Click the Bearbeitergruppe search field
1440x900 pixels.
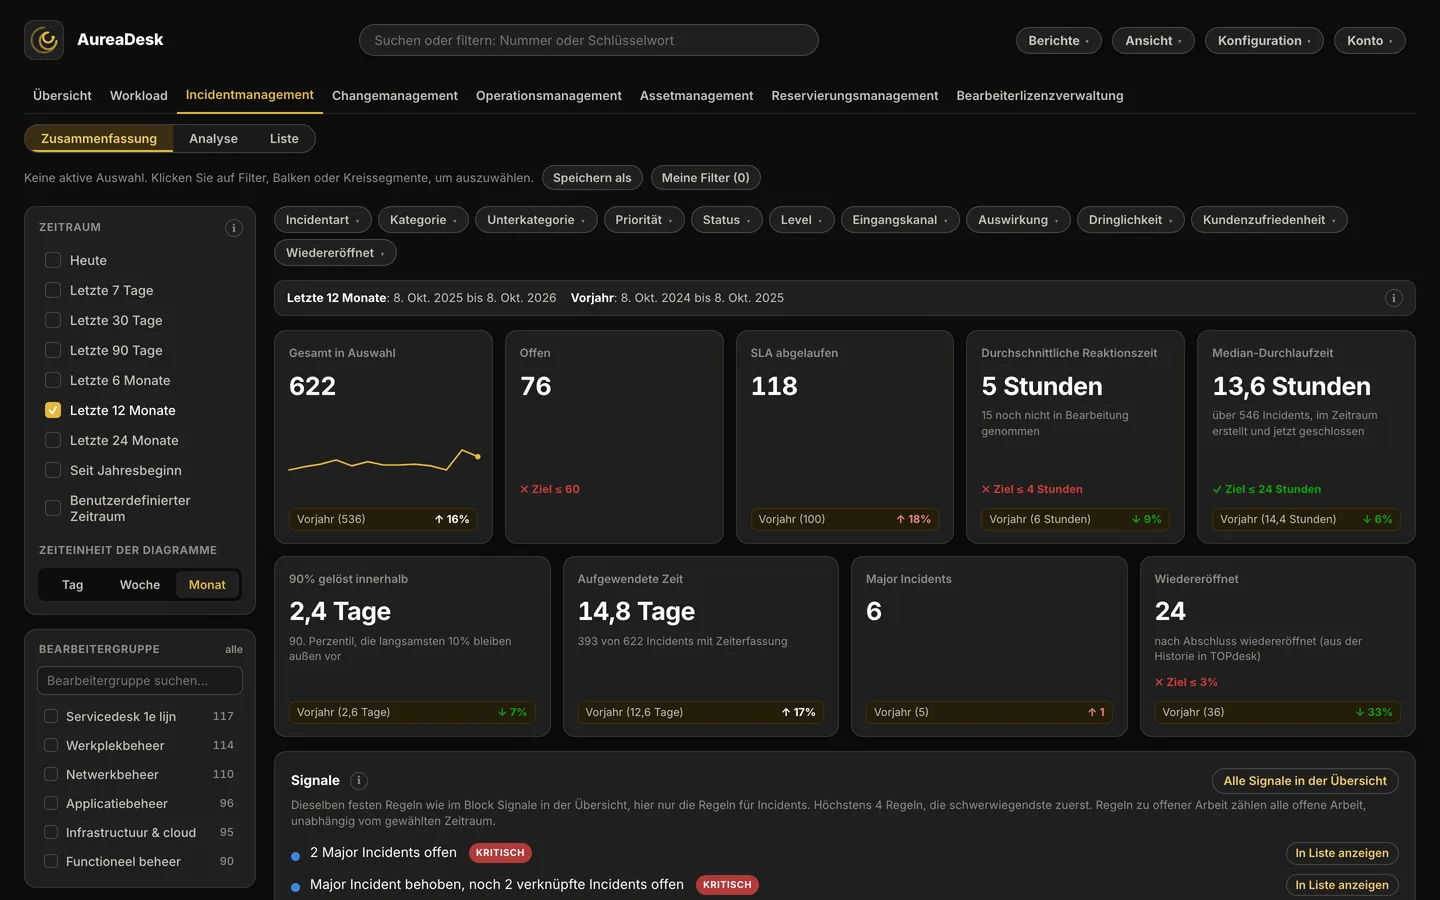(x=140, y=681)
